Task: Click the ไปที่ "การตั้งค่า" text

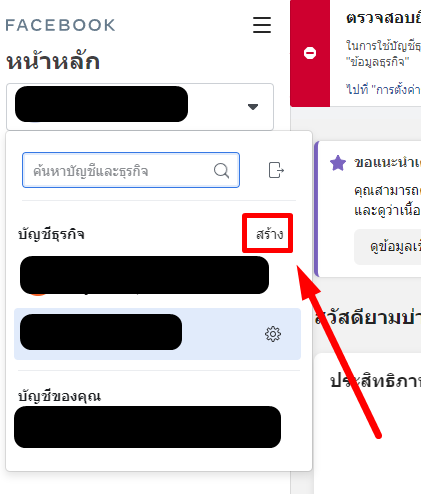Action: click(383, 89)
